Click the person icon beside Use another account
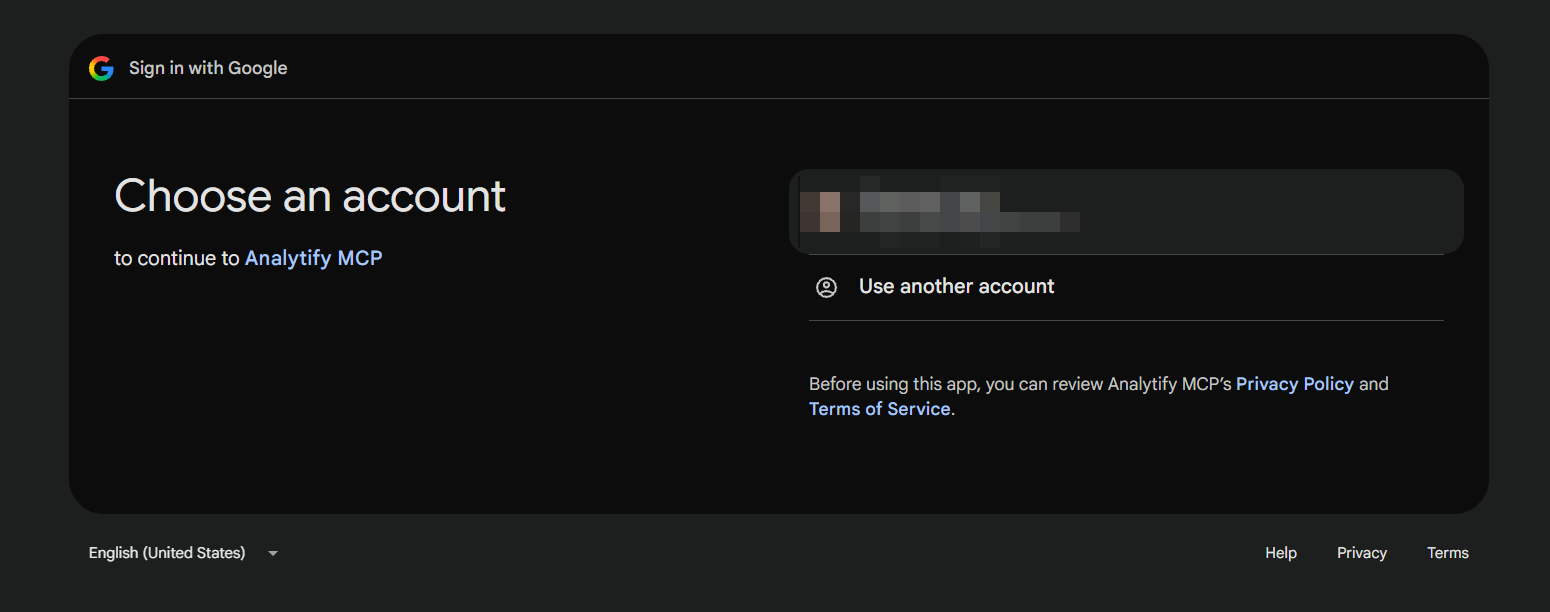1550x612 pixels. click(x=826, y=287)
